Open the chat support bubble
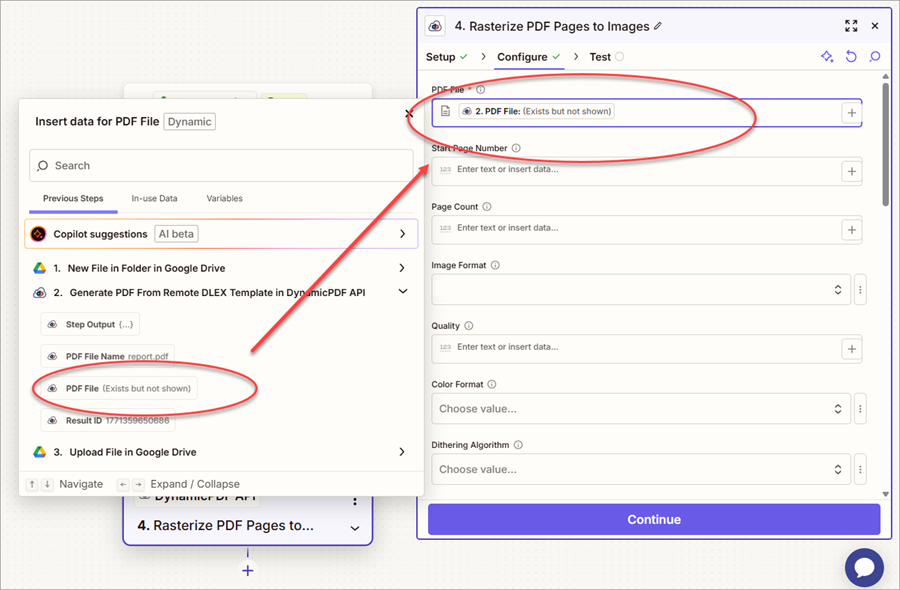This screenshot has height=590, width=900. pyautogui.click(x=864, y=567)
